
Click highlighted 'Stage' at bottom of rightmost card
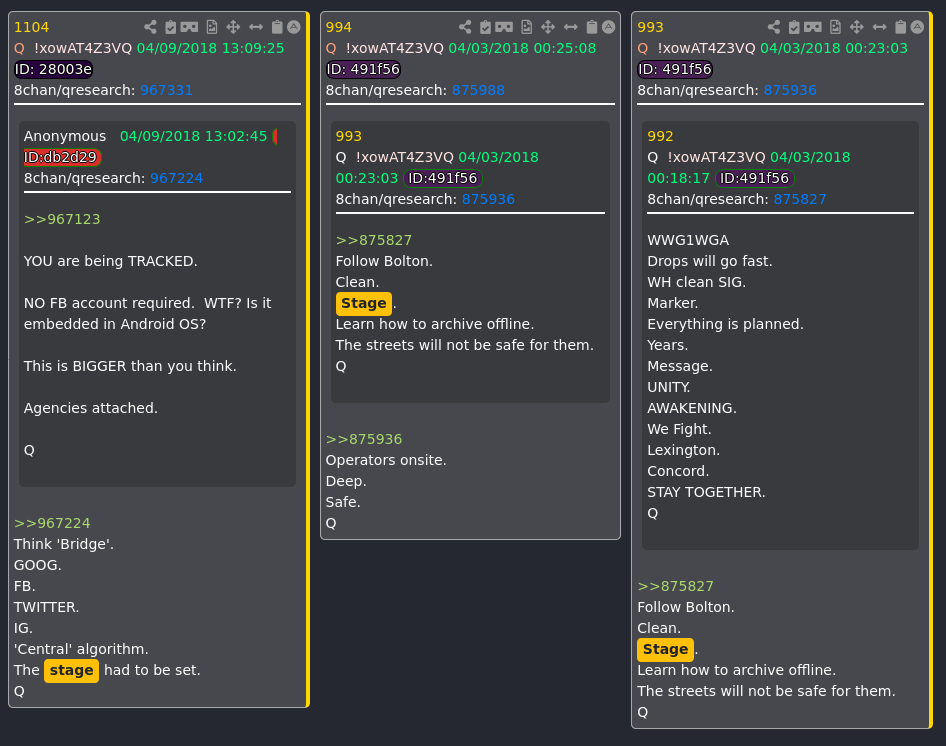click(x=665, y=649)
